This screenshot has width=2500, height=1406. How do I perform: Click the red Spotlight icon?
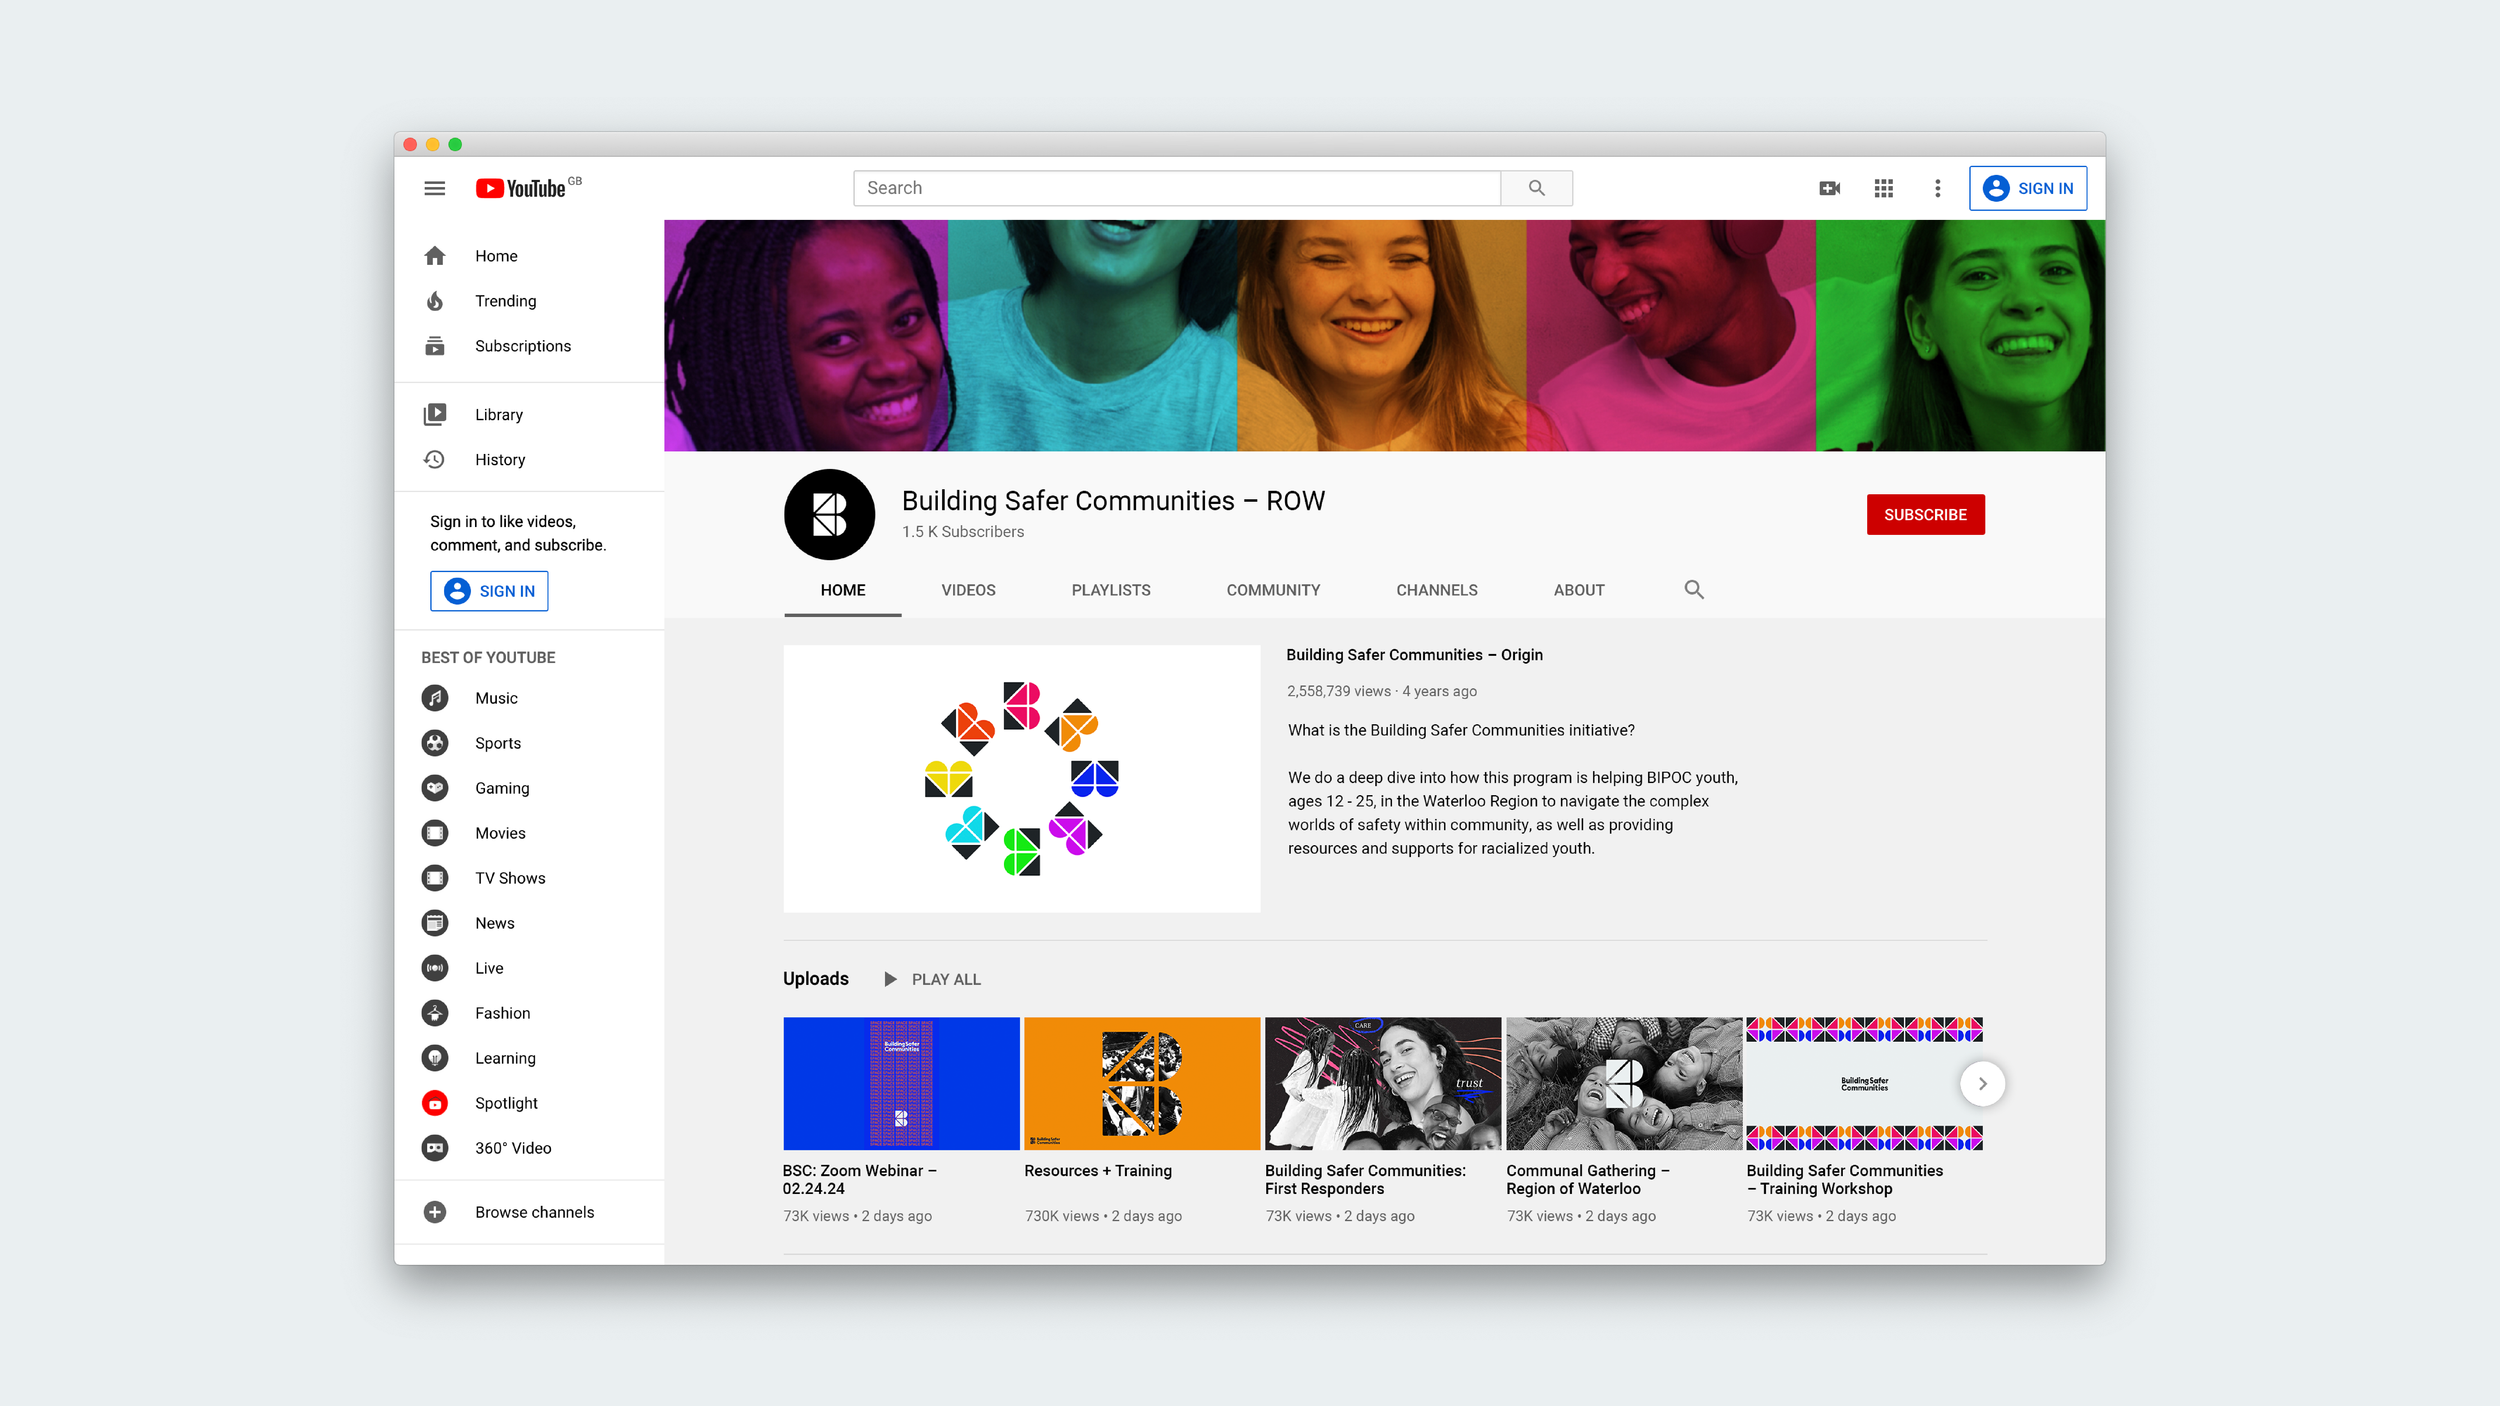(434, 1103)
